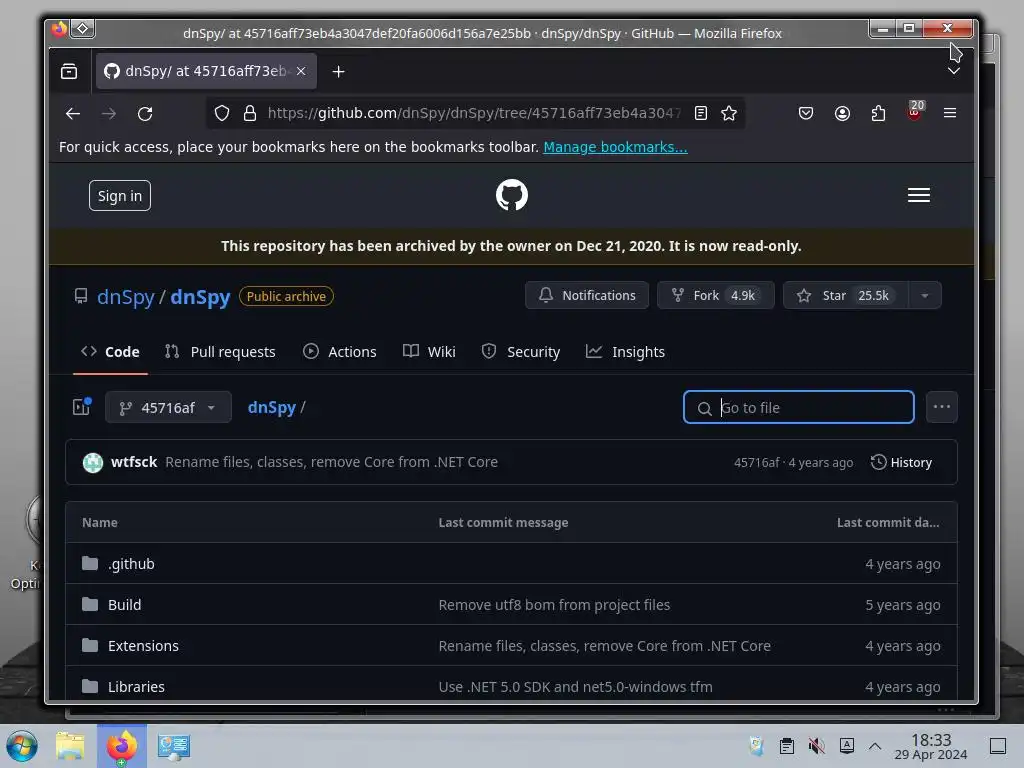The width and height of the screenshot is (1024, 768).
Task: Focus the Go to file search box
Action: pos(799,408)
